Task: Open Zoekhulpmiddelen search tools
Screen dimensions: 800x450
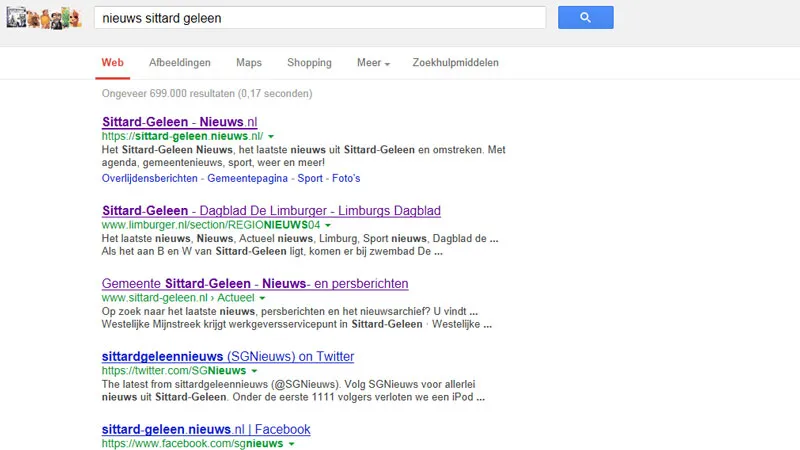Action: [456, 63]
